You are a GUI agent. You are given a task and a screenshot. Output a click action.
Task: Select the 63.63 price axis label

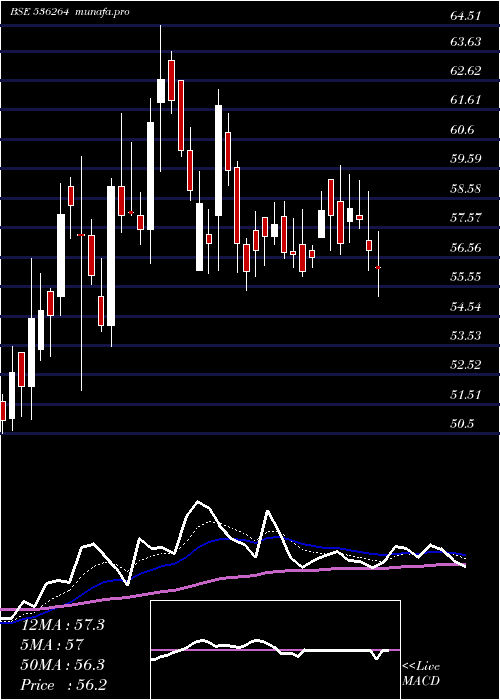466,42
